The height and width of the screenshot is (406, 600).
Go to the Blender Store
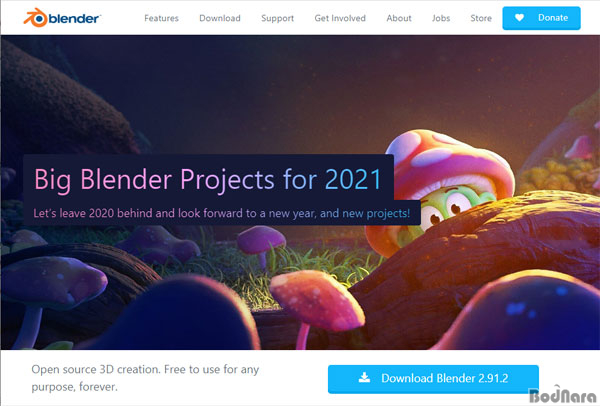pos(481,18)
